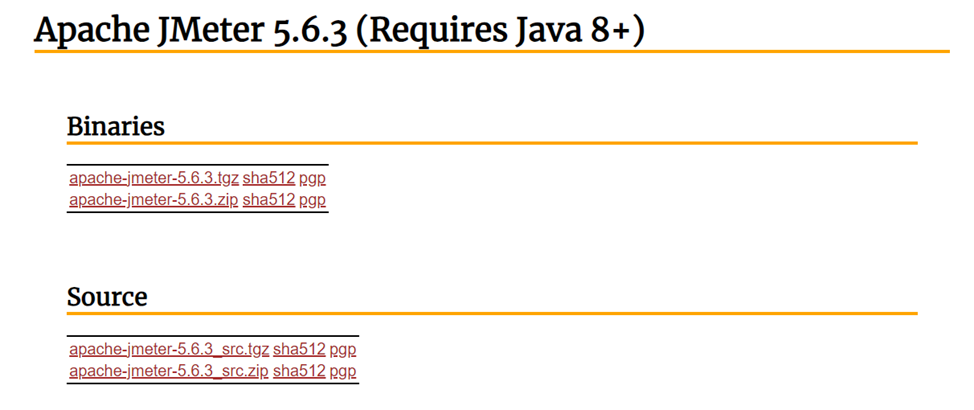Image resolution: width=974 pixels, height=410 pixels.
Task: Click orange rule beneath the page title
Action: [x=492, y=51]
